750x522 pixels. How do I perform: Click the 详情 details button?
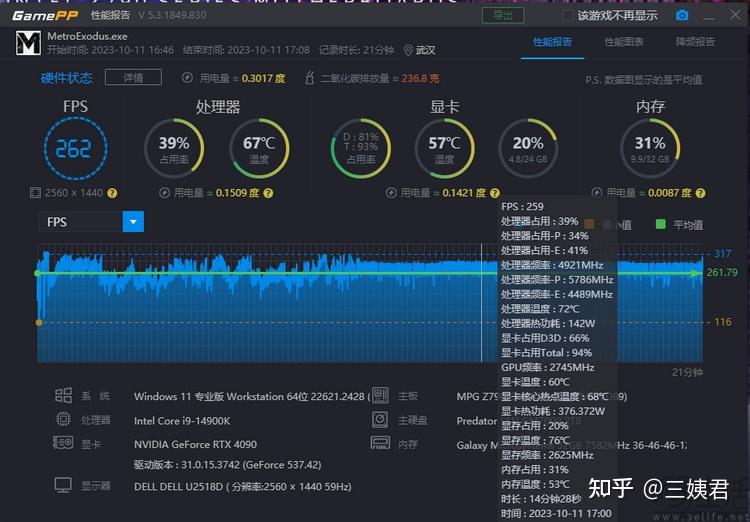tap(133, 78)
